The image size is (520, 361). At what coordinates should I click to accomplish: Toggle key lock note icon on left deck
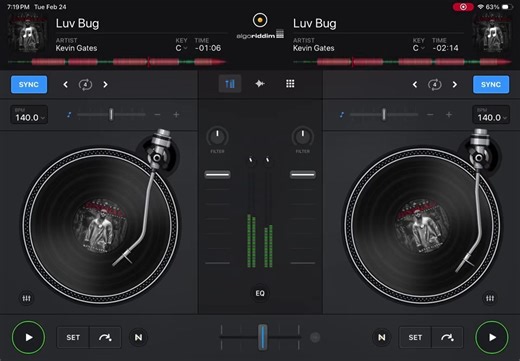(x=69, y=115)
